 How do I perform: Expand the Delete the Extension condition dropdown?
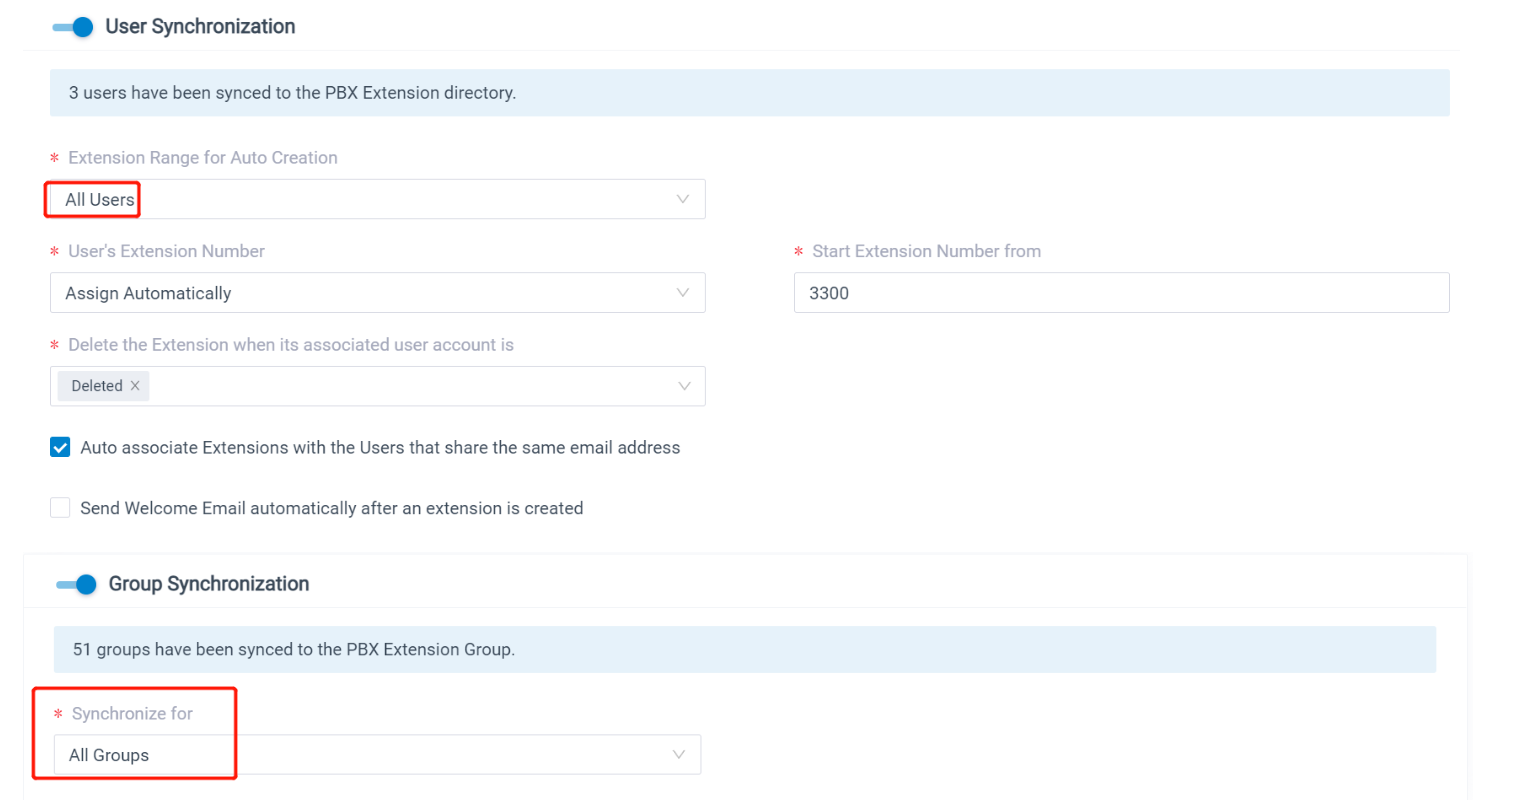tap(378, 386)
